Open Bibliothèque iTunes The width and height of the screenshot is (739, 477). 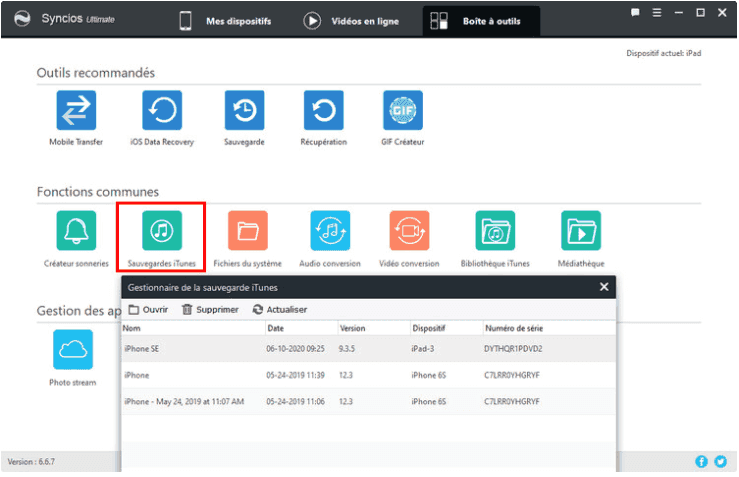(495, 231)
